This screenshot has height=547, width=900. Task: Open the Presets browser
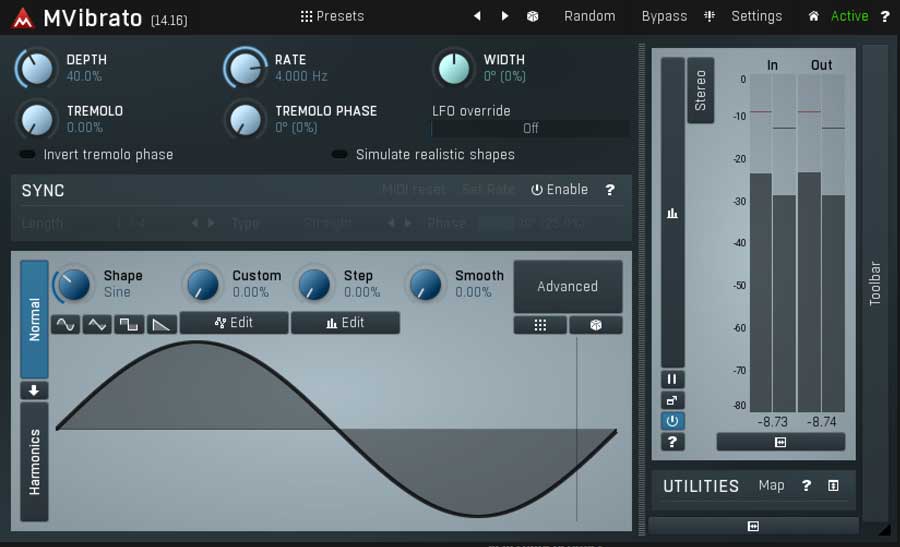(x=332, y=16)
